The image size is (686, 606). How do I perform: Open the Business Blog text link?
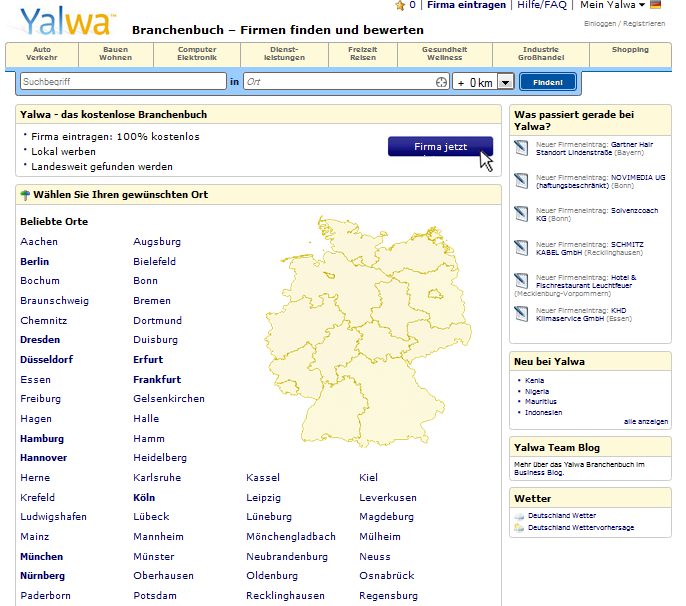[x=539, y=473]
